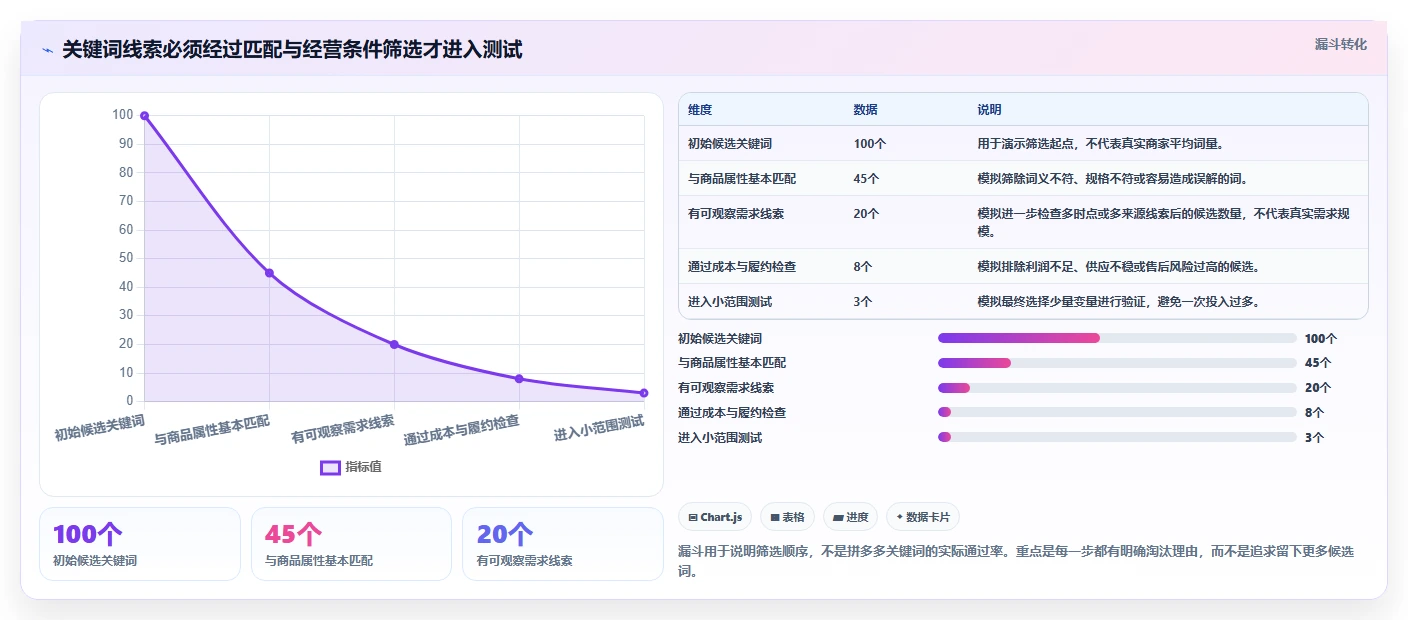
Task: Click the chart data point at 20
Action: (394, 344)
